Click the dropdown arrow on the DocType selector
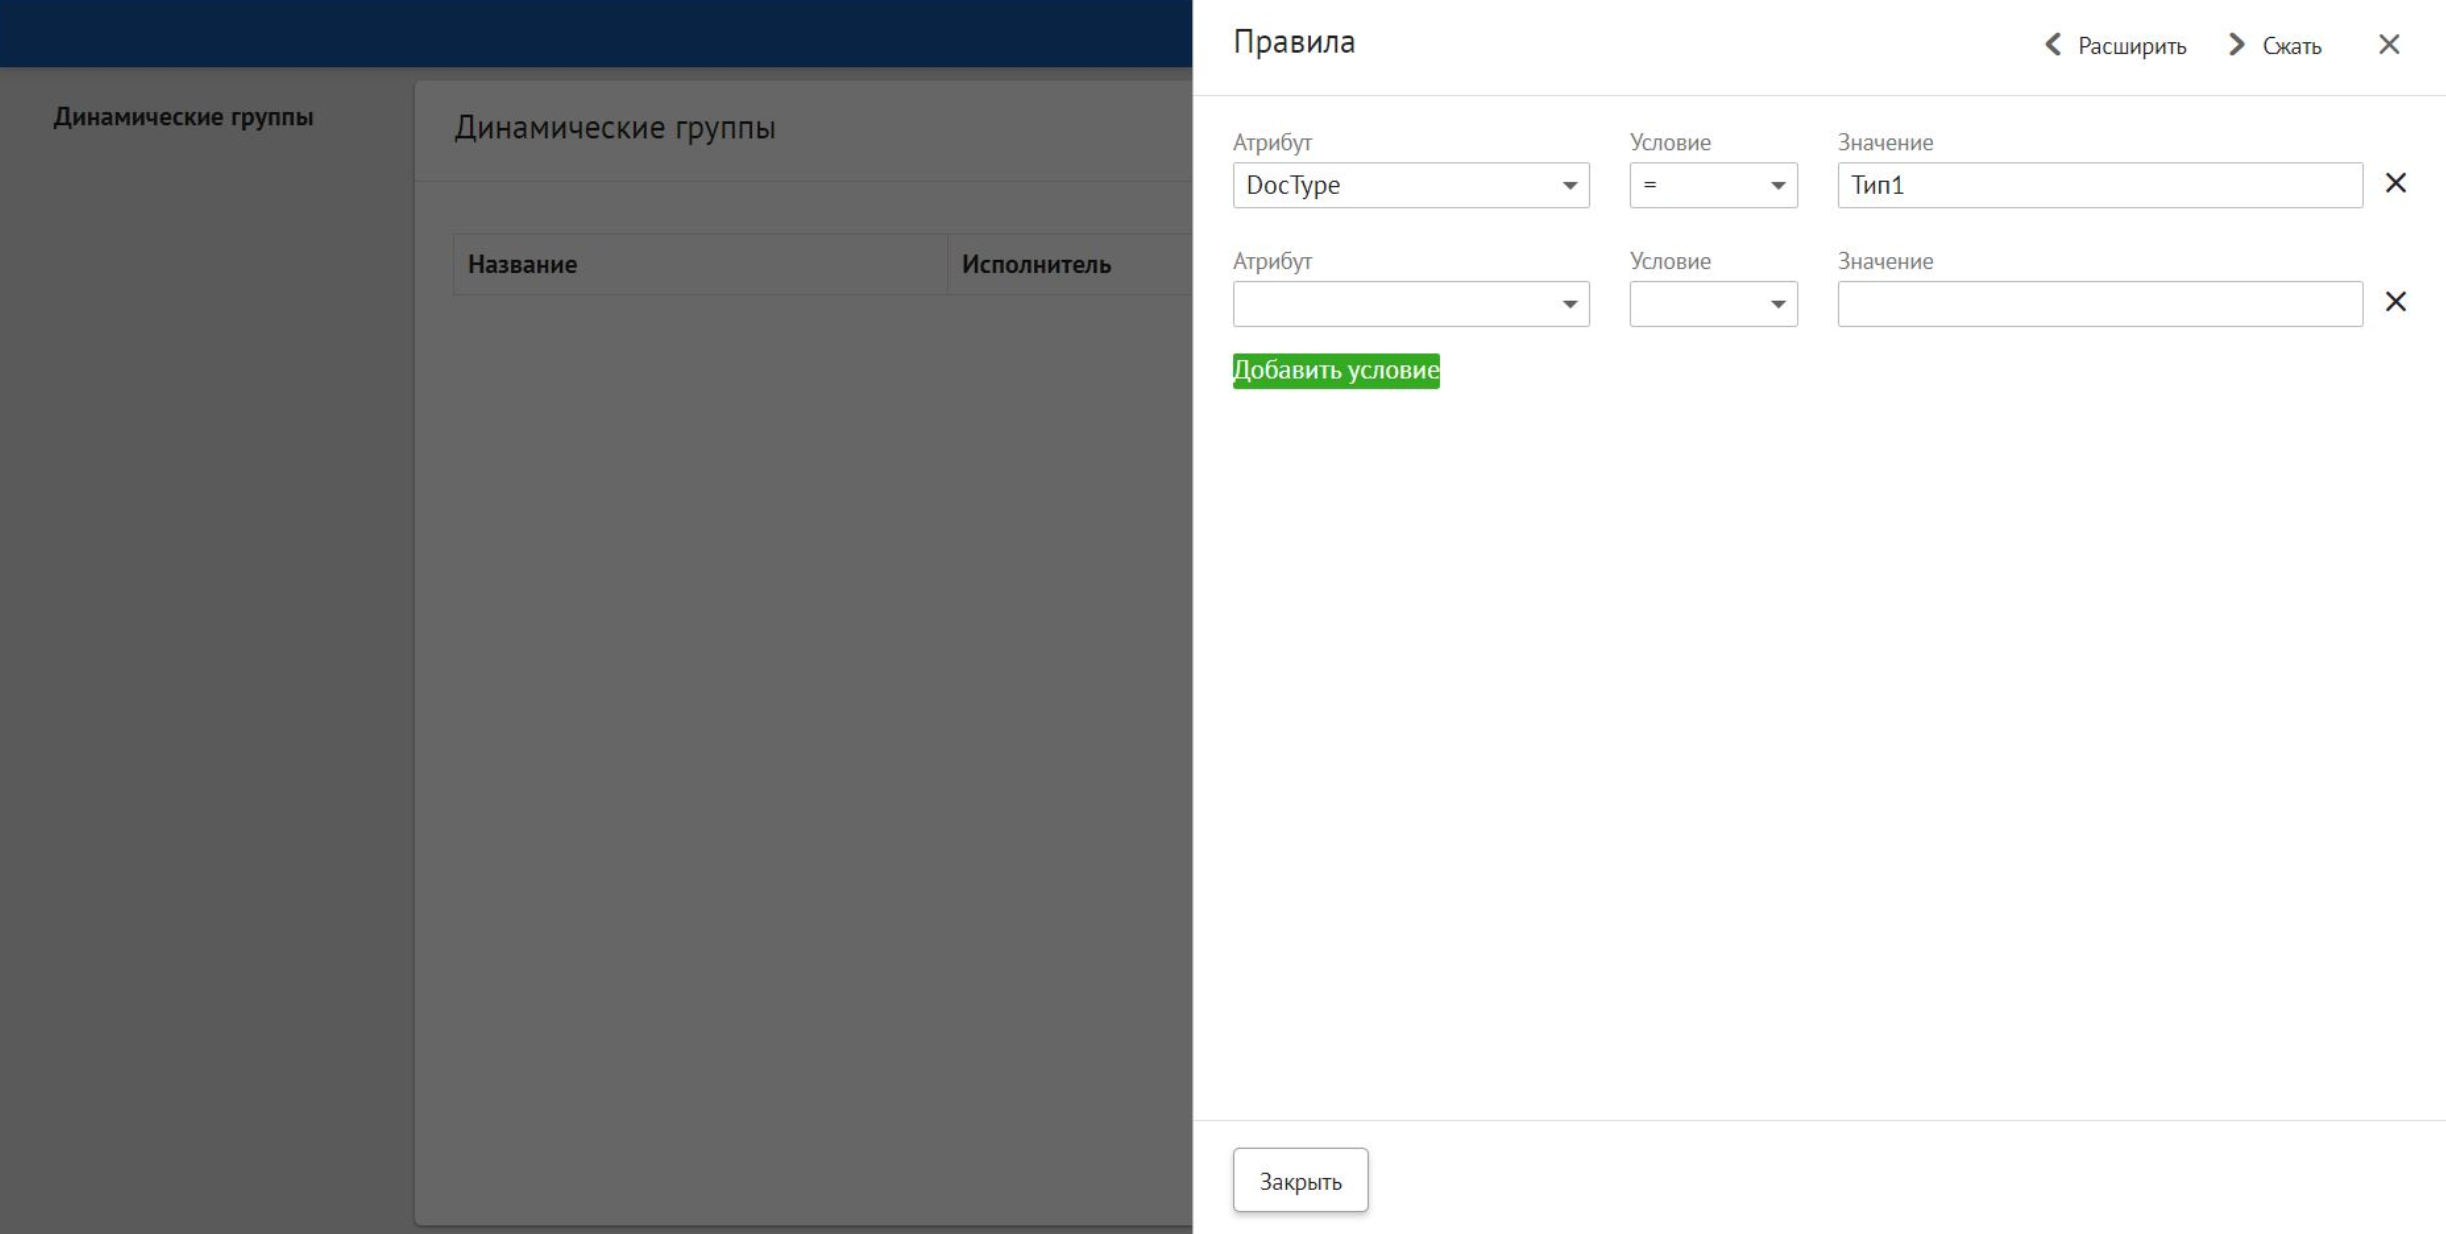Screen dimensions: 2446x1234 click(x=1568, y=185)
